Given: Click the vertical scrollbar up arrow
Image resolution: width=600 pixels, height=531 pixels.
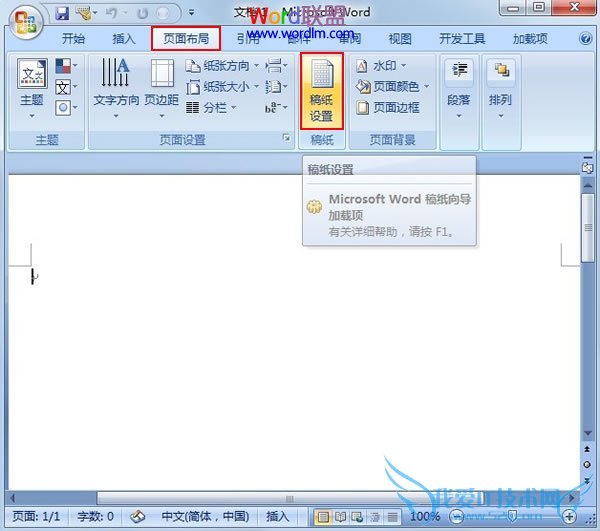Looking at the screenshot, I should [588, 186].
